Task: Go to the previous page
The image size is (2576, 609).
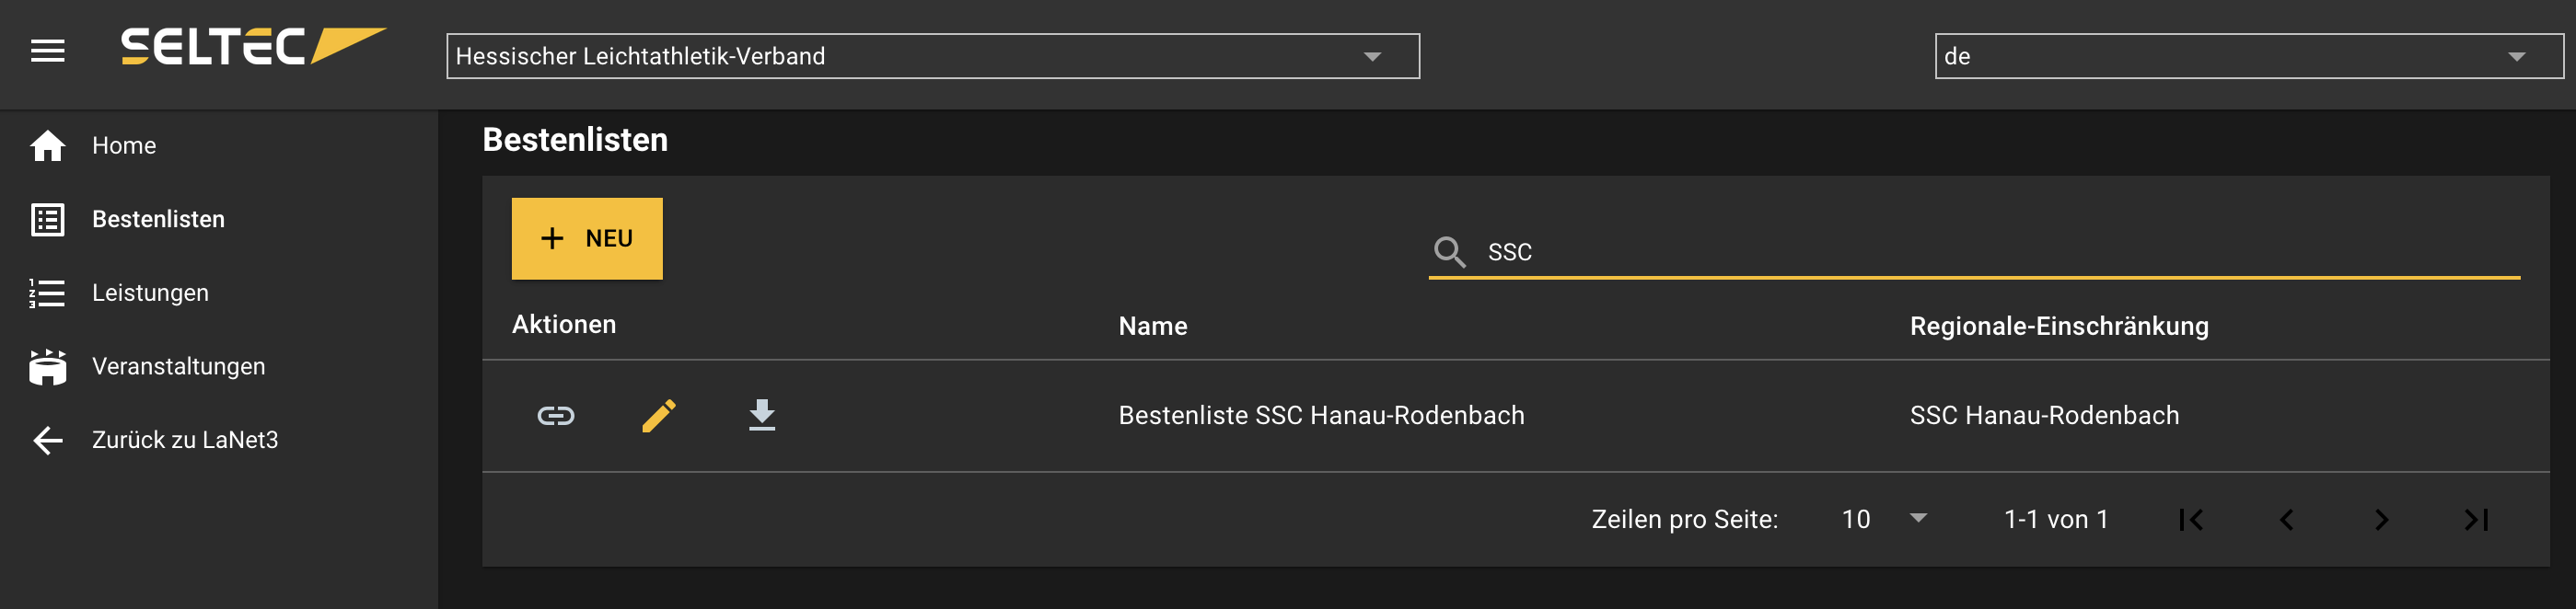Action: 2286,520
